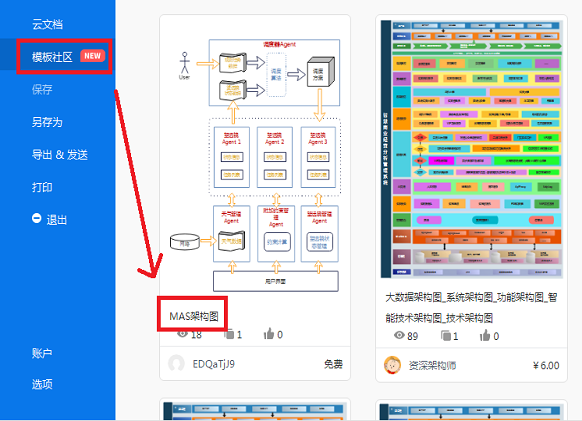582x421 pixels.
Task: Click the 免费 label
Action: pos(333,364)
